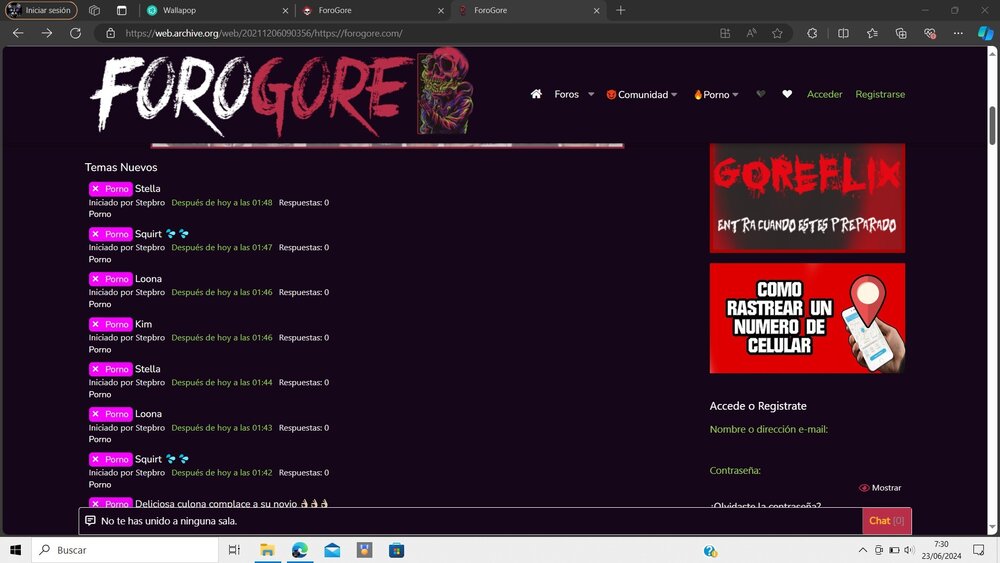Open the favorites list

pyautogui.click(x=872, y=33)
